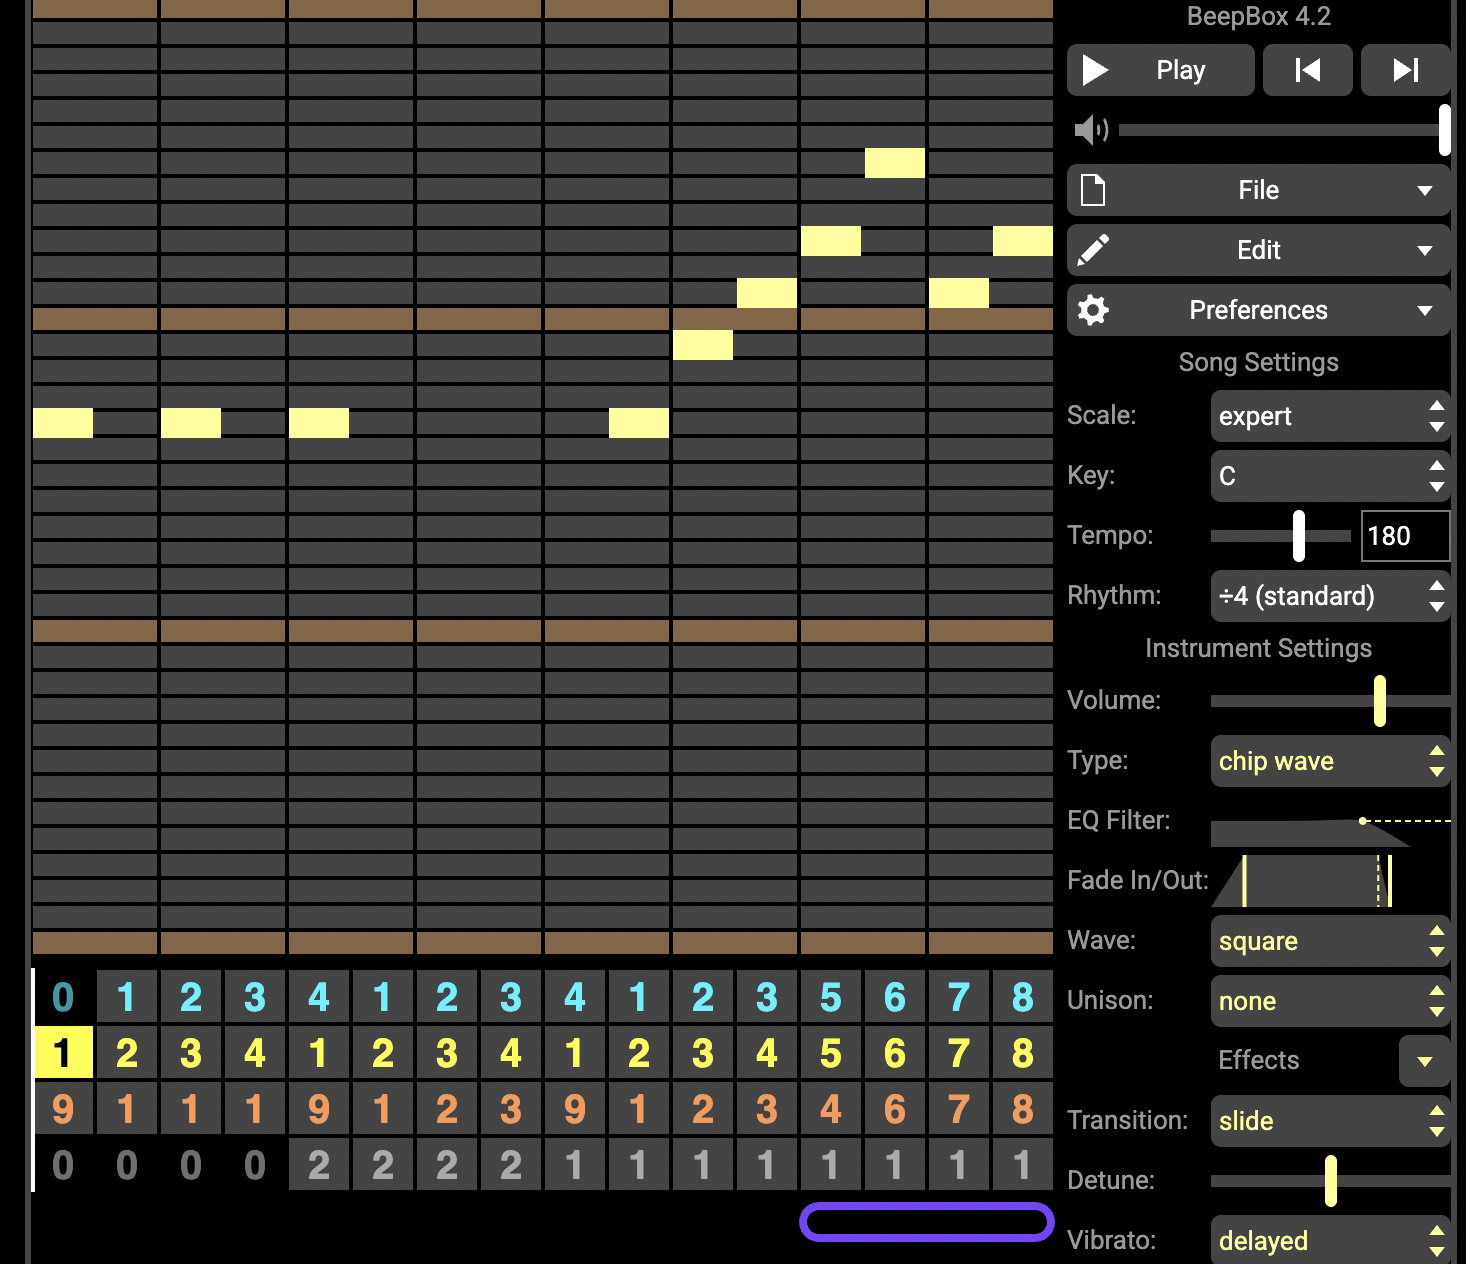The width and height of the screenshot is (1466, 1264).
Task: Select pattern 7 in the yellow channel row
Action: (x=959, y=1053)
